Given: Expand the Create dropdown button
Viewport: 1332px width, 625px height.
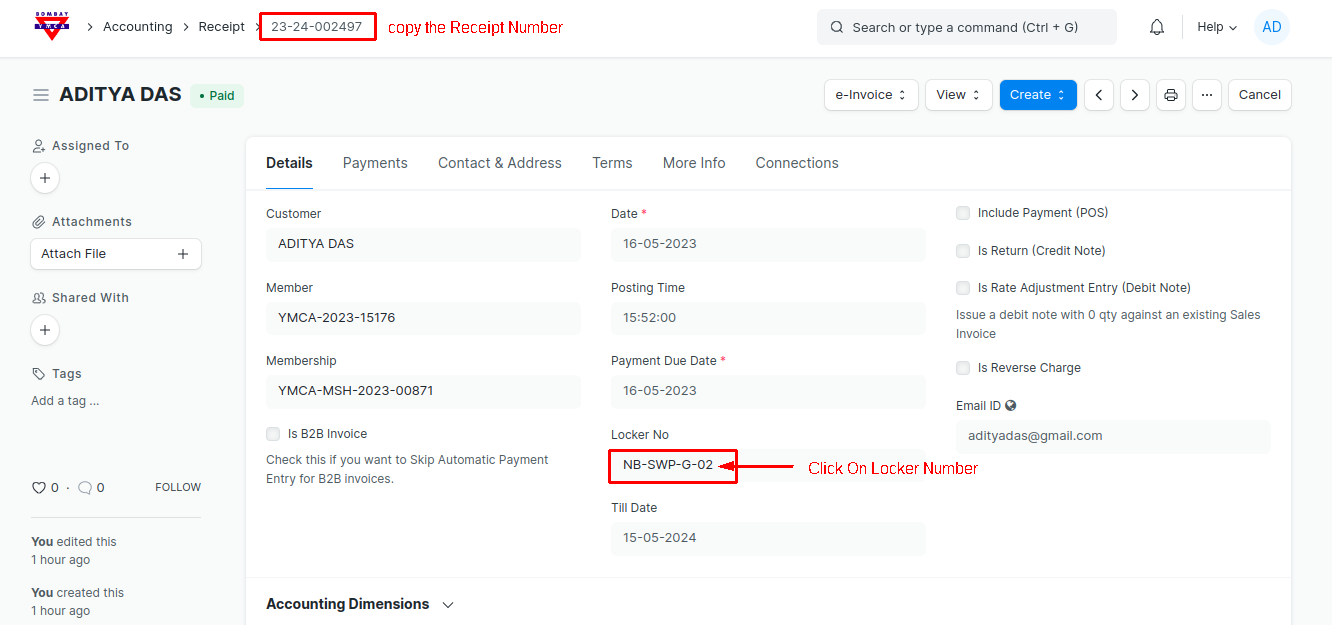Looking at the screenshot, I should 1037,95.
